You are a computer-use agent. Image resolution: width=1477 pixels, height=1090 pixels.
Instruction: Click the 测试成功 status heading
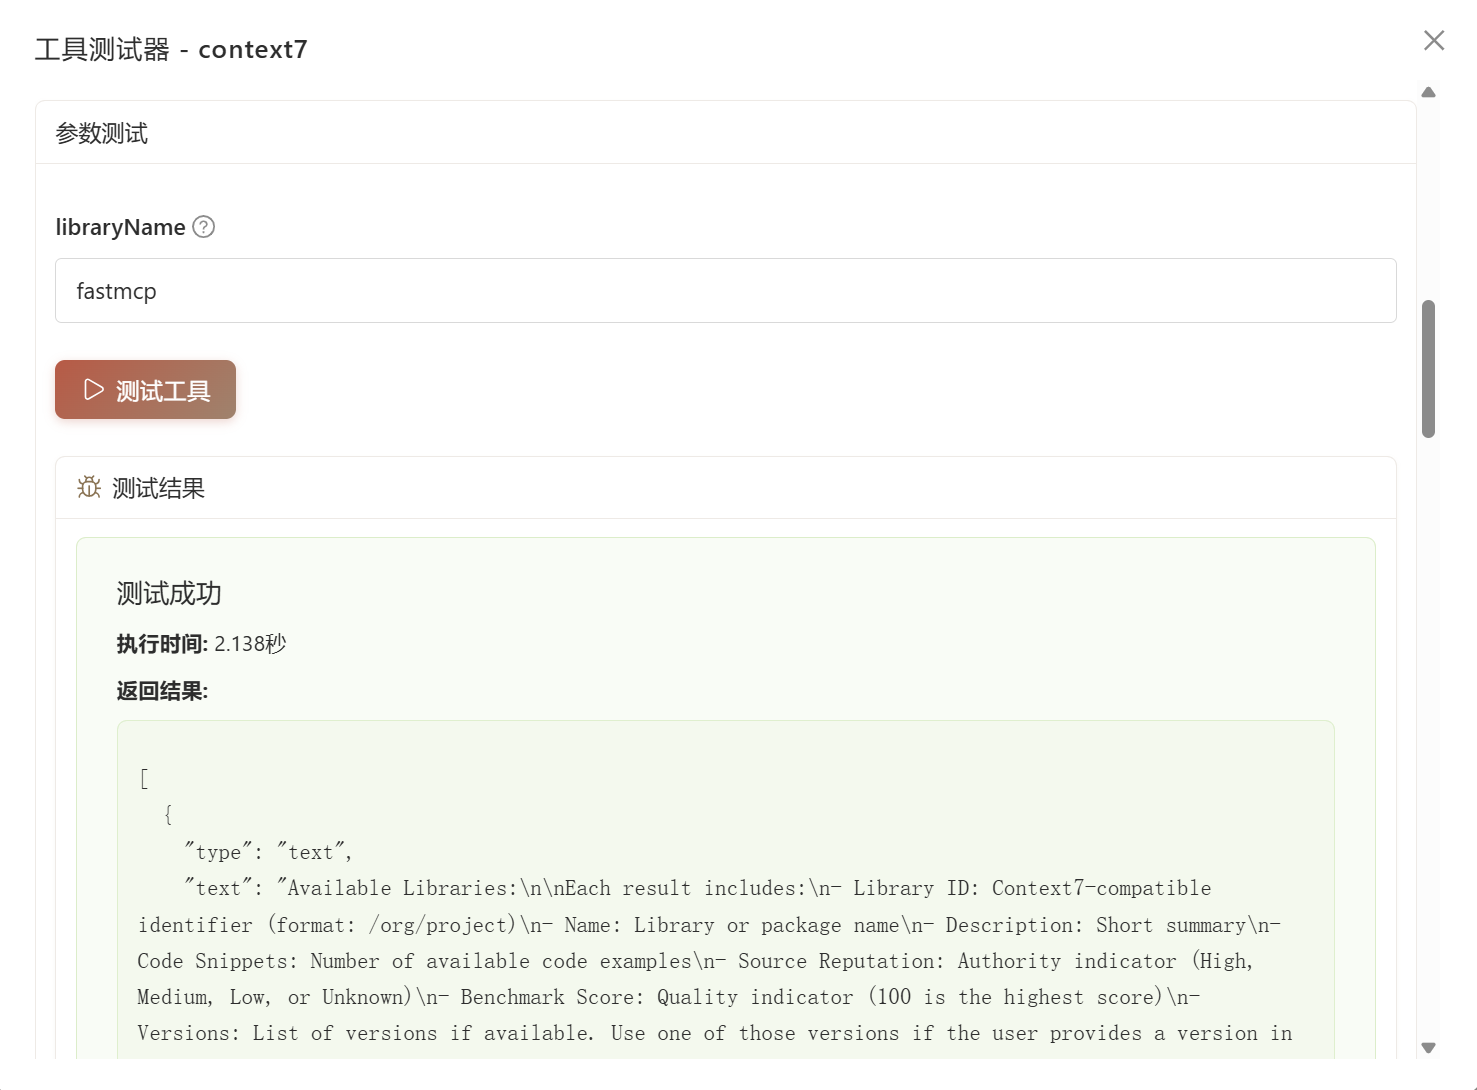pos(169,593)
